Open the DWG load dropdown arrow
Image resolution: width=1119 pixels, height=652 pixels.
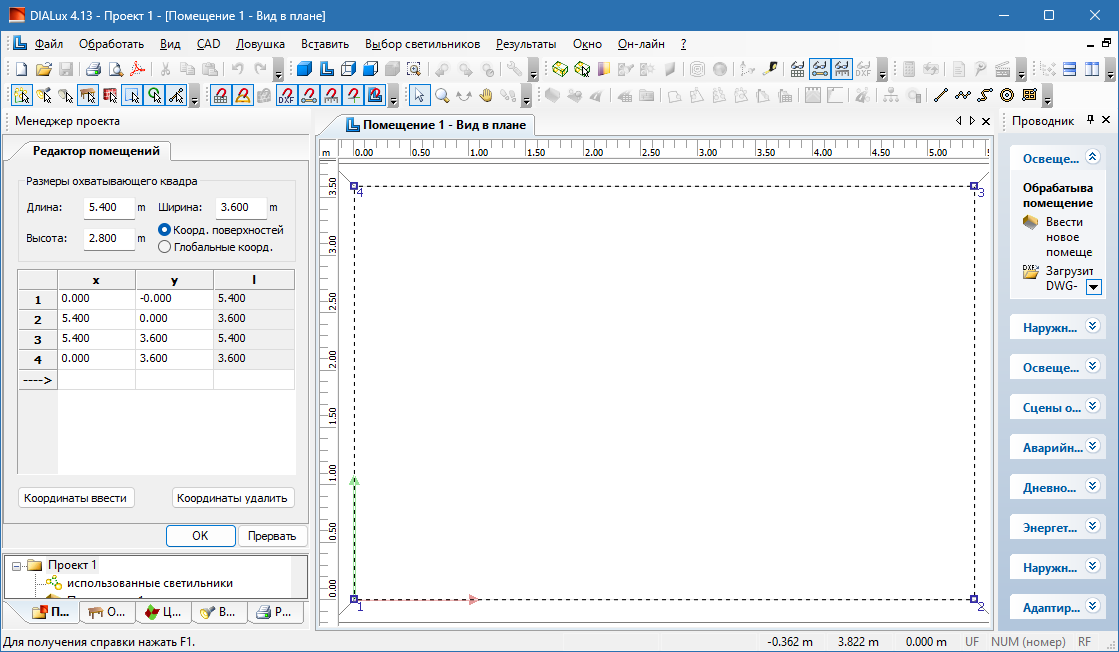coord(1093,287)
